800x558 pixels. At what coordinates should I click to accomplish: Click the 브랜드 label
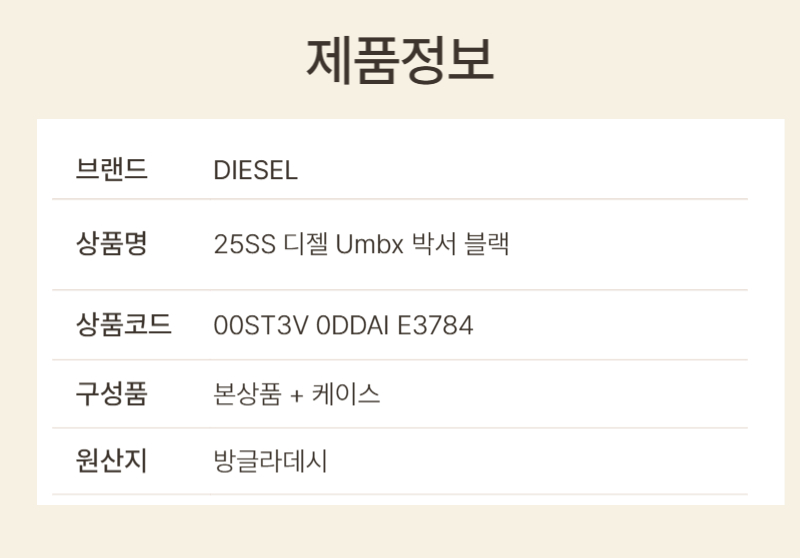(111, 170)
